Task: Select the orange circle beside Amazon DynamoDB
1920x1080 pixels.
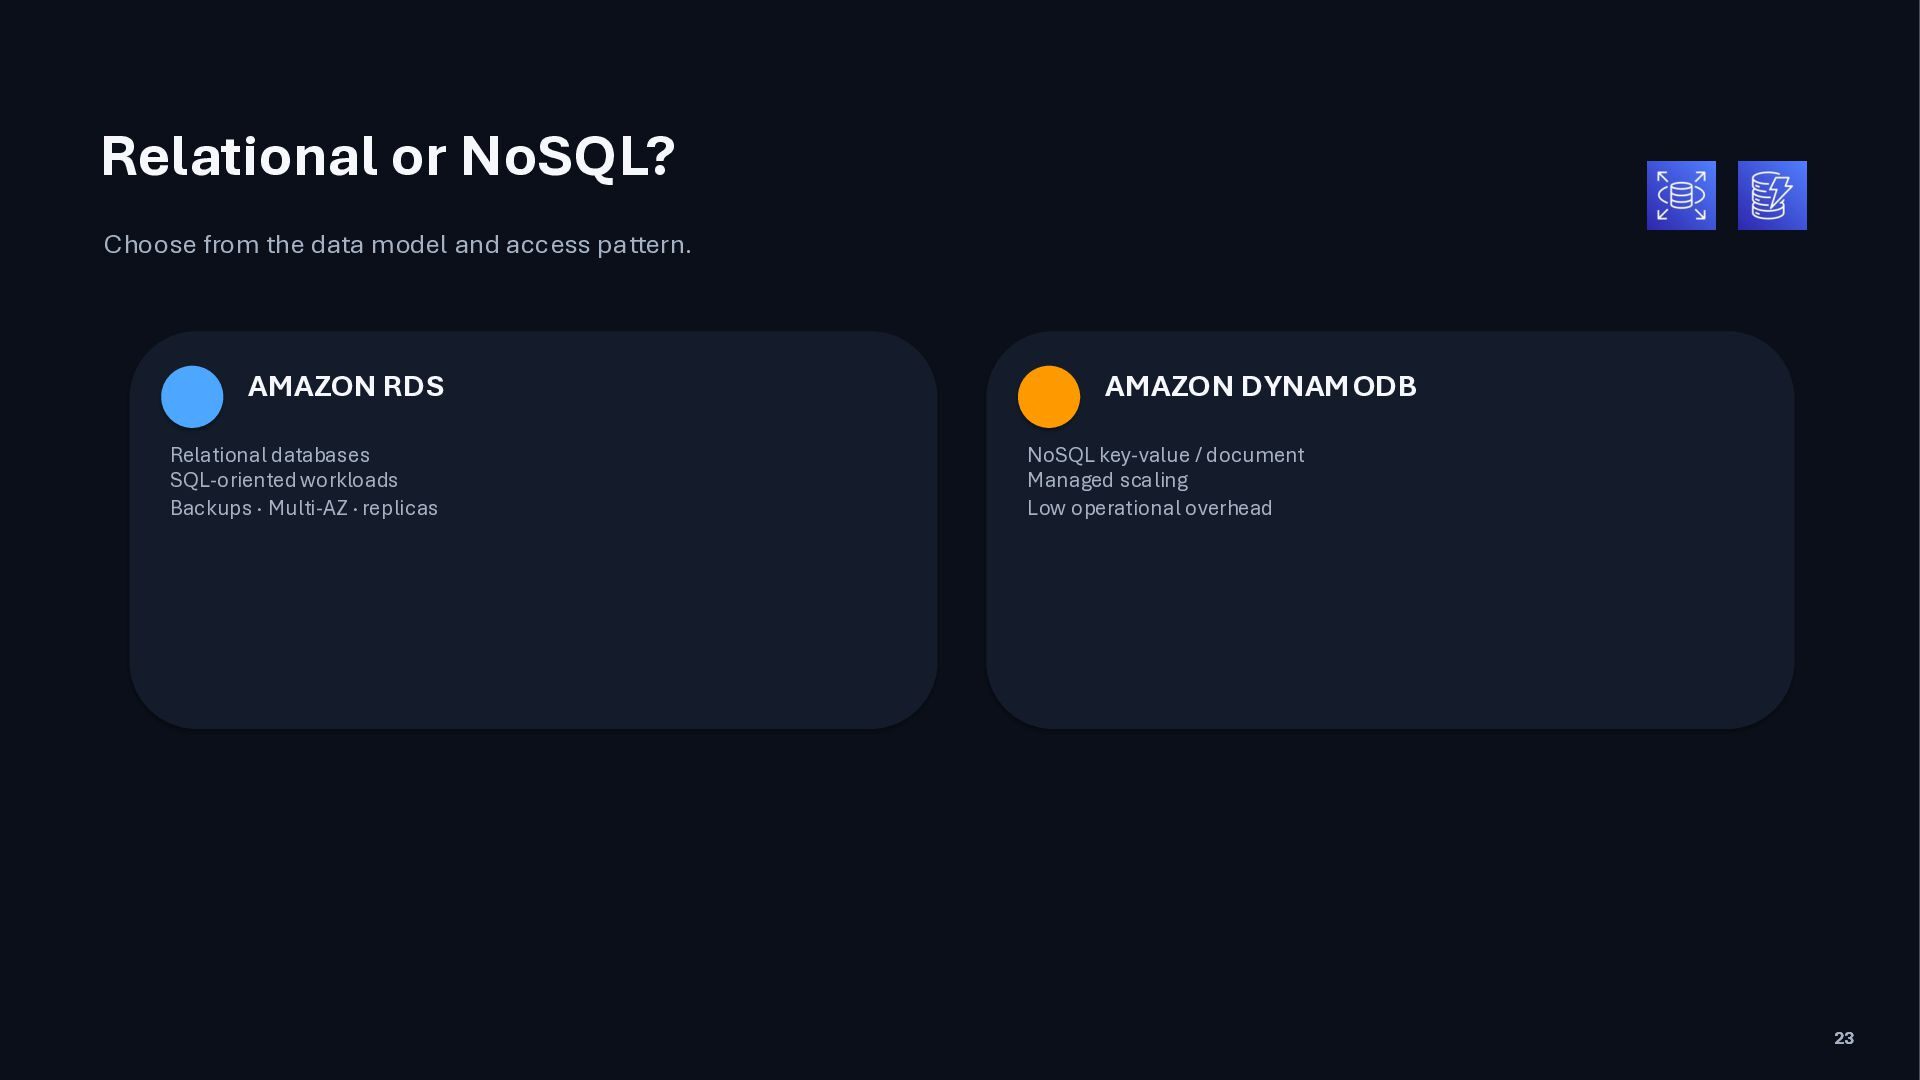Action: click(x=1049, y=397)
